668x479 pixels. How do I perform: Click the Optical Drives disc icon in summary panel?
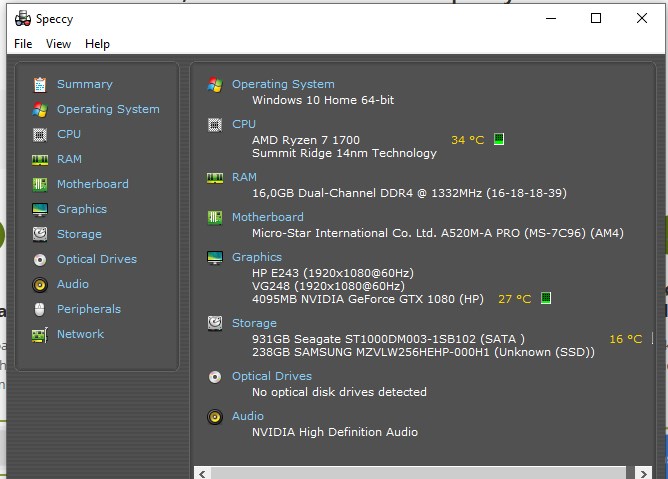pyautogui.click(x=215, y=377)
